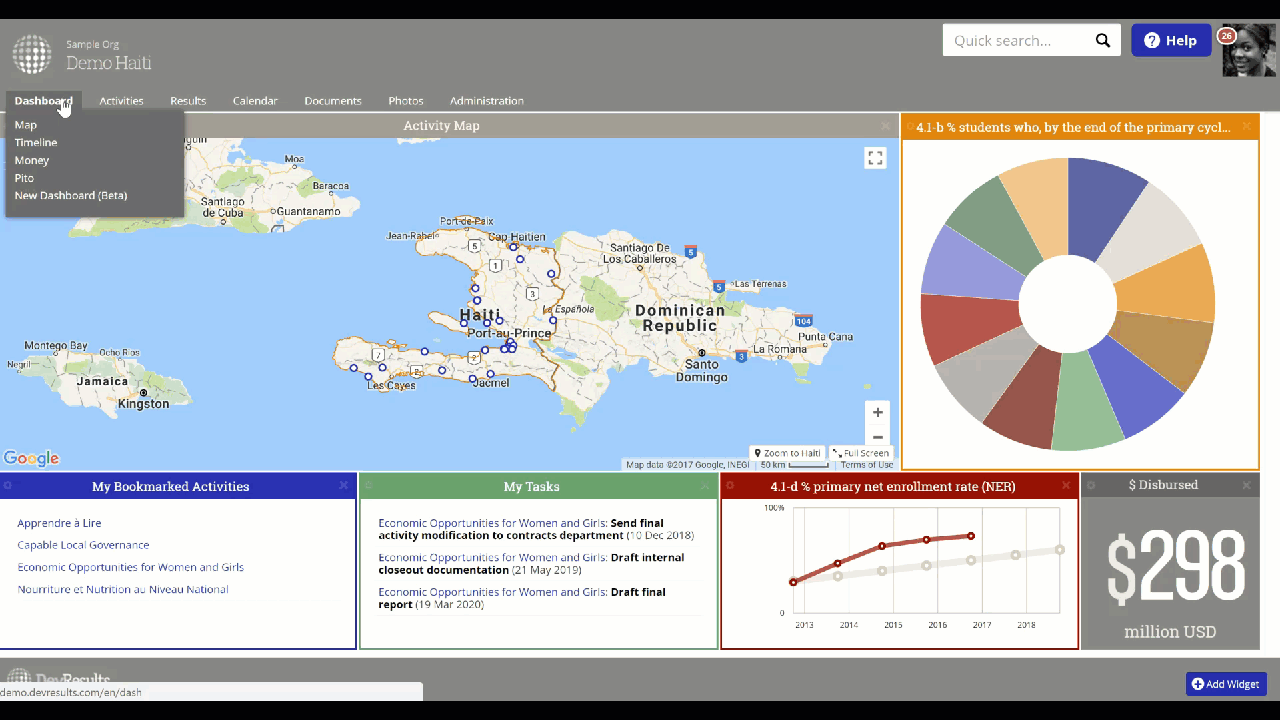Close the Activity Map widget
Viewport: 1280px width, 720px height.
click(886, 126)
